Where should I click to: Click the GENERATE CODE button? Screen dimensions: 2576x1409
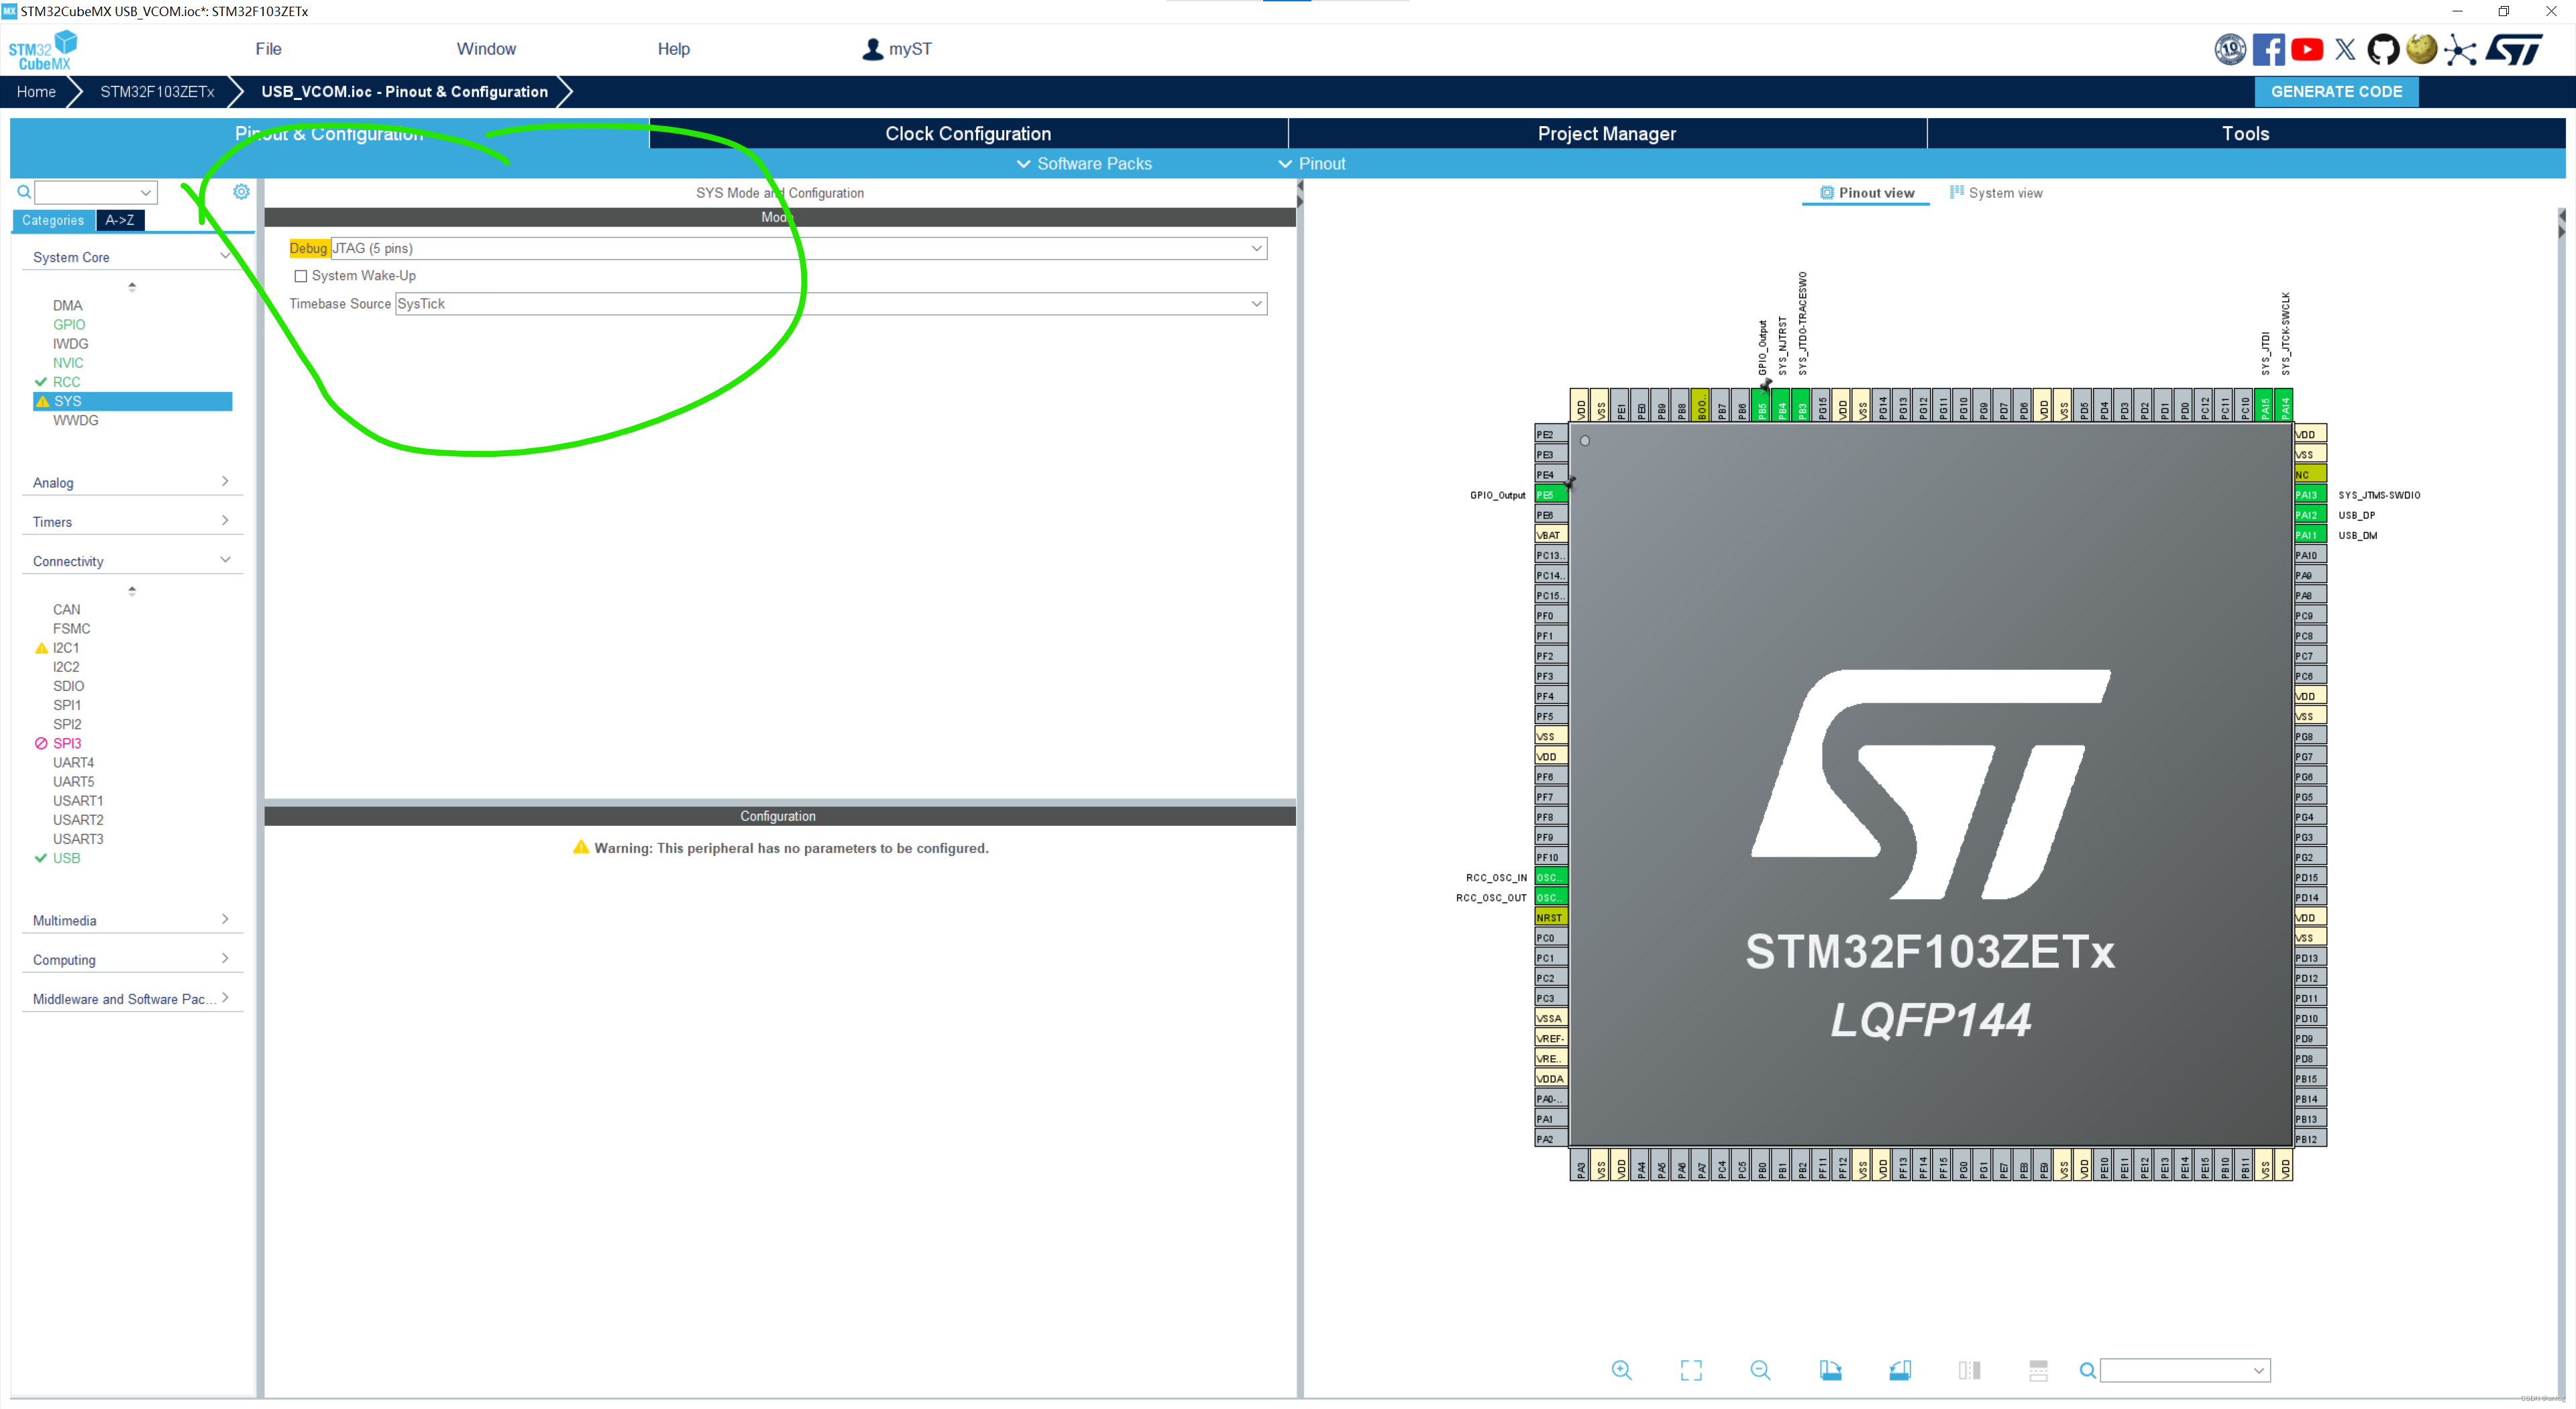pos(2335,91)
